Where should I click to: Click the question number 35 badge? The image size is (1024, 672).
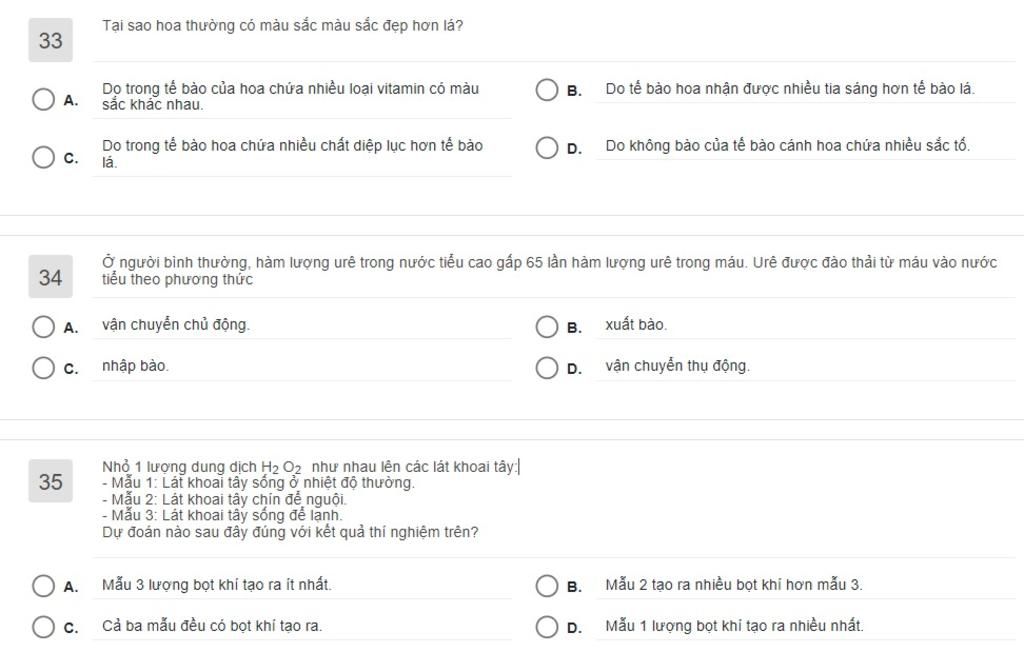(x=50, y=481)
